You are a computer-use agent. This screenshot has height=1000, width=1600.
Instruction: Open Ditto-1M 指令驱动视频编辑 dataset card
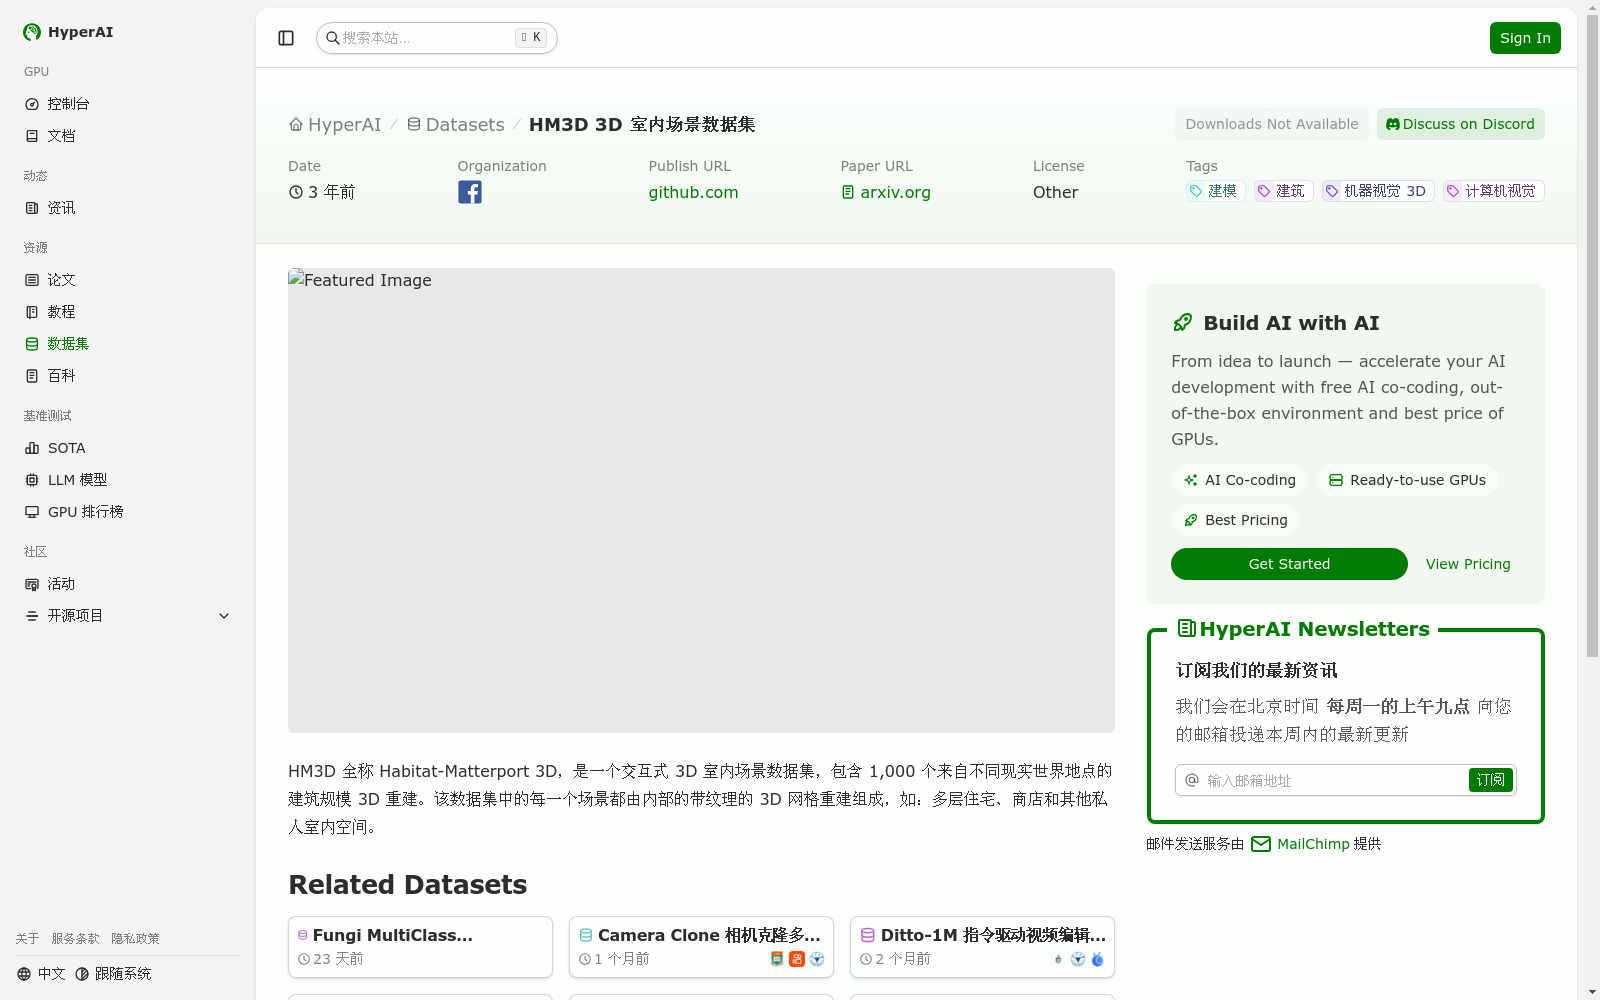click(x=982, y=947)
